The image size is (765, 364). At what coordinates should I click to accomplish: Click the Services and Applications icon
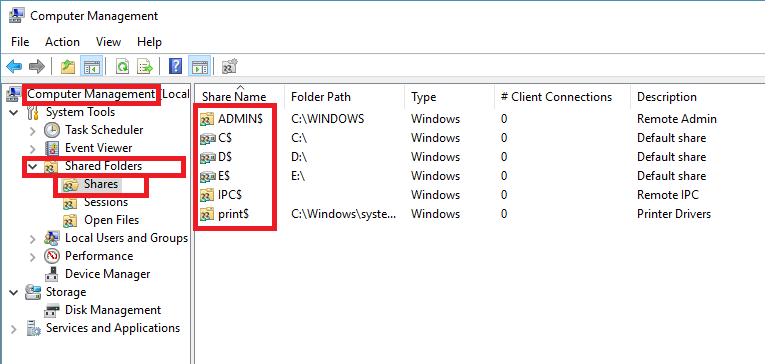(x=33, y=328)
